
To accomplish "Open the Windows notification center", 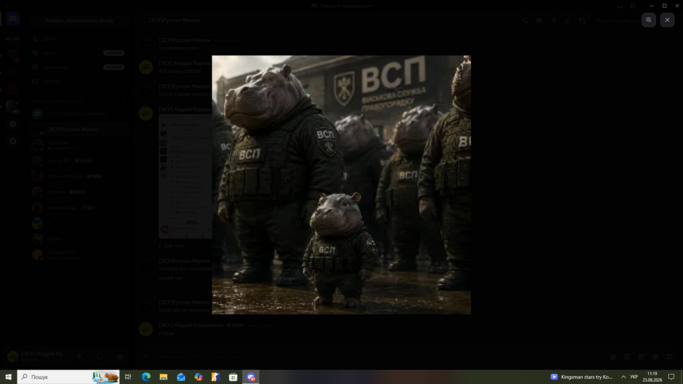I will 671,377.
